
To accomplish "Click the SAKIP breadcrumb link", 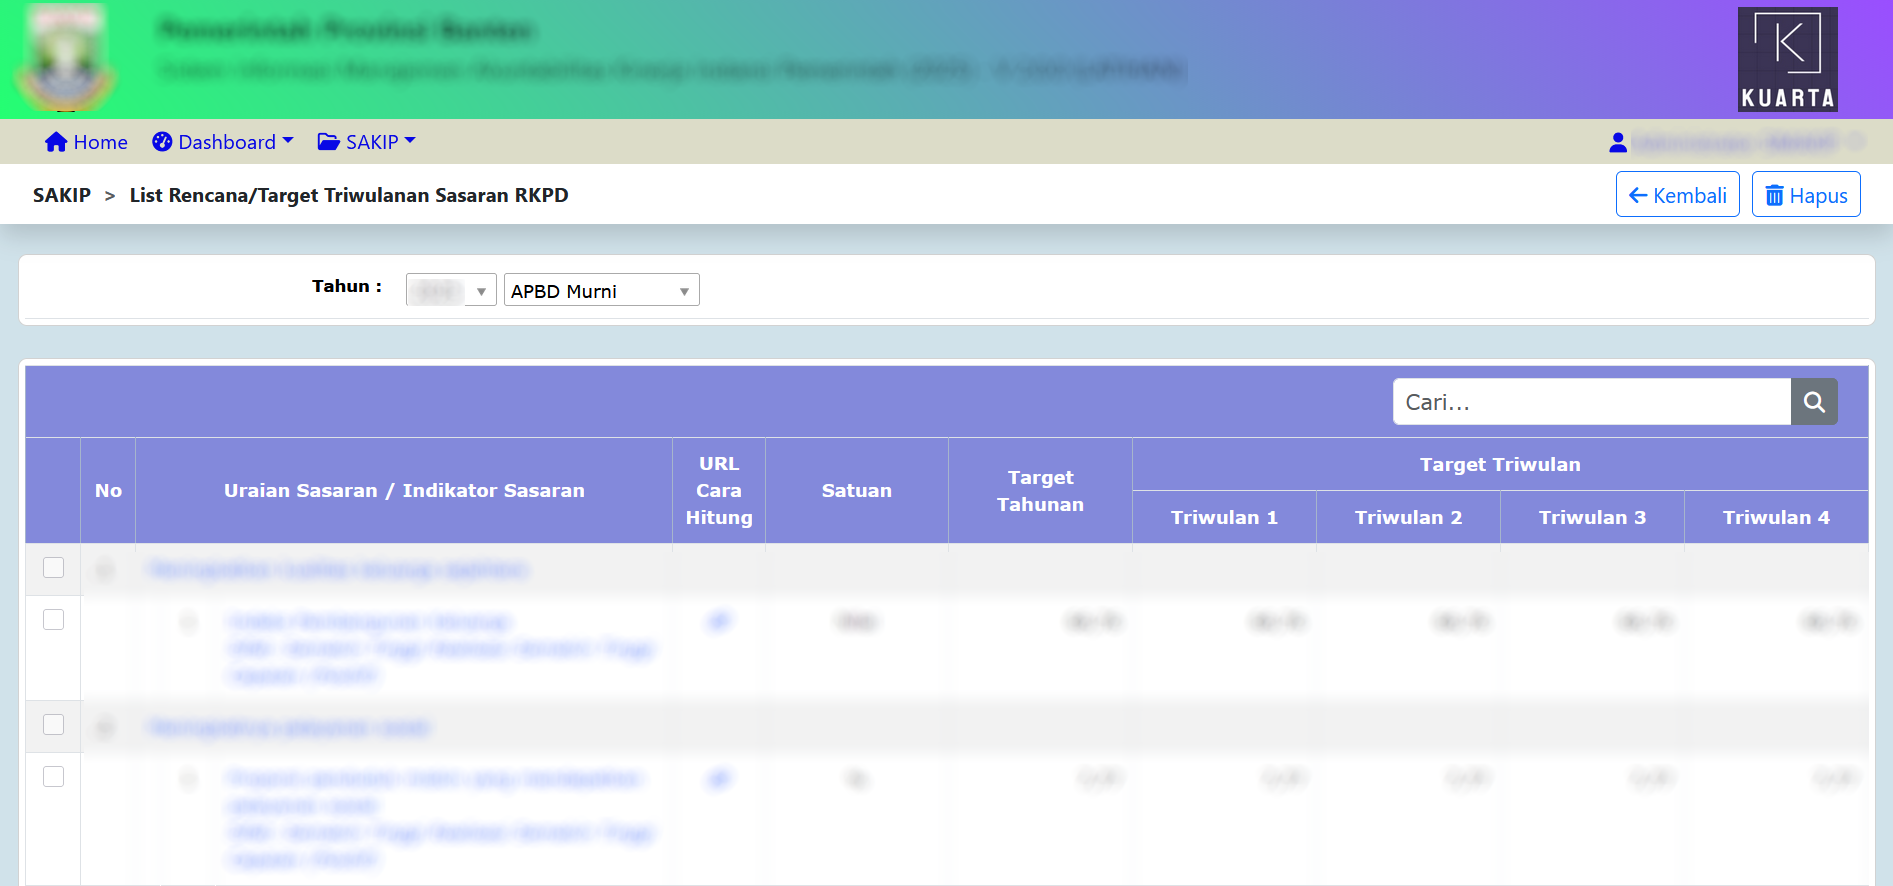I will click(62, 195).
